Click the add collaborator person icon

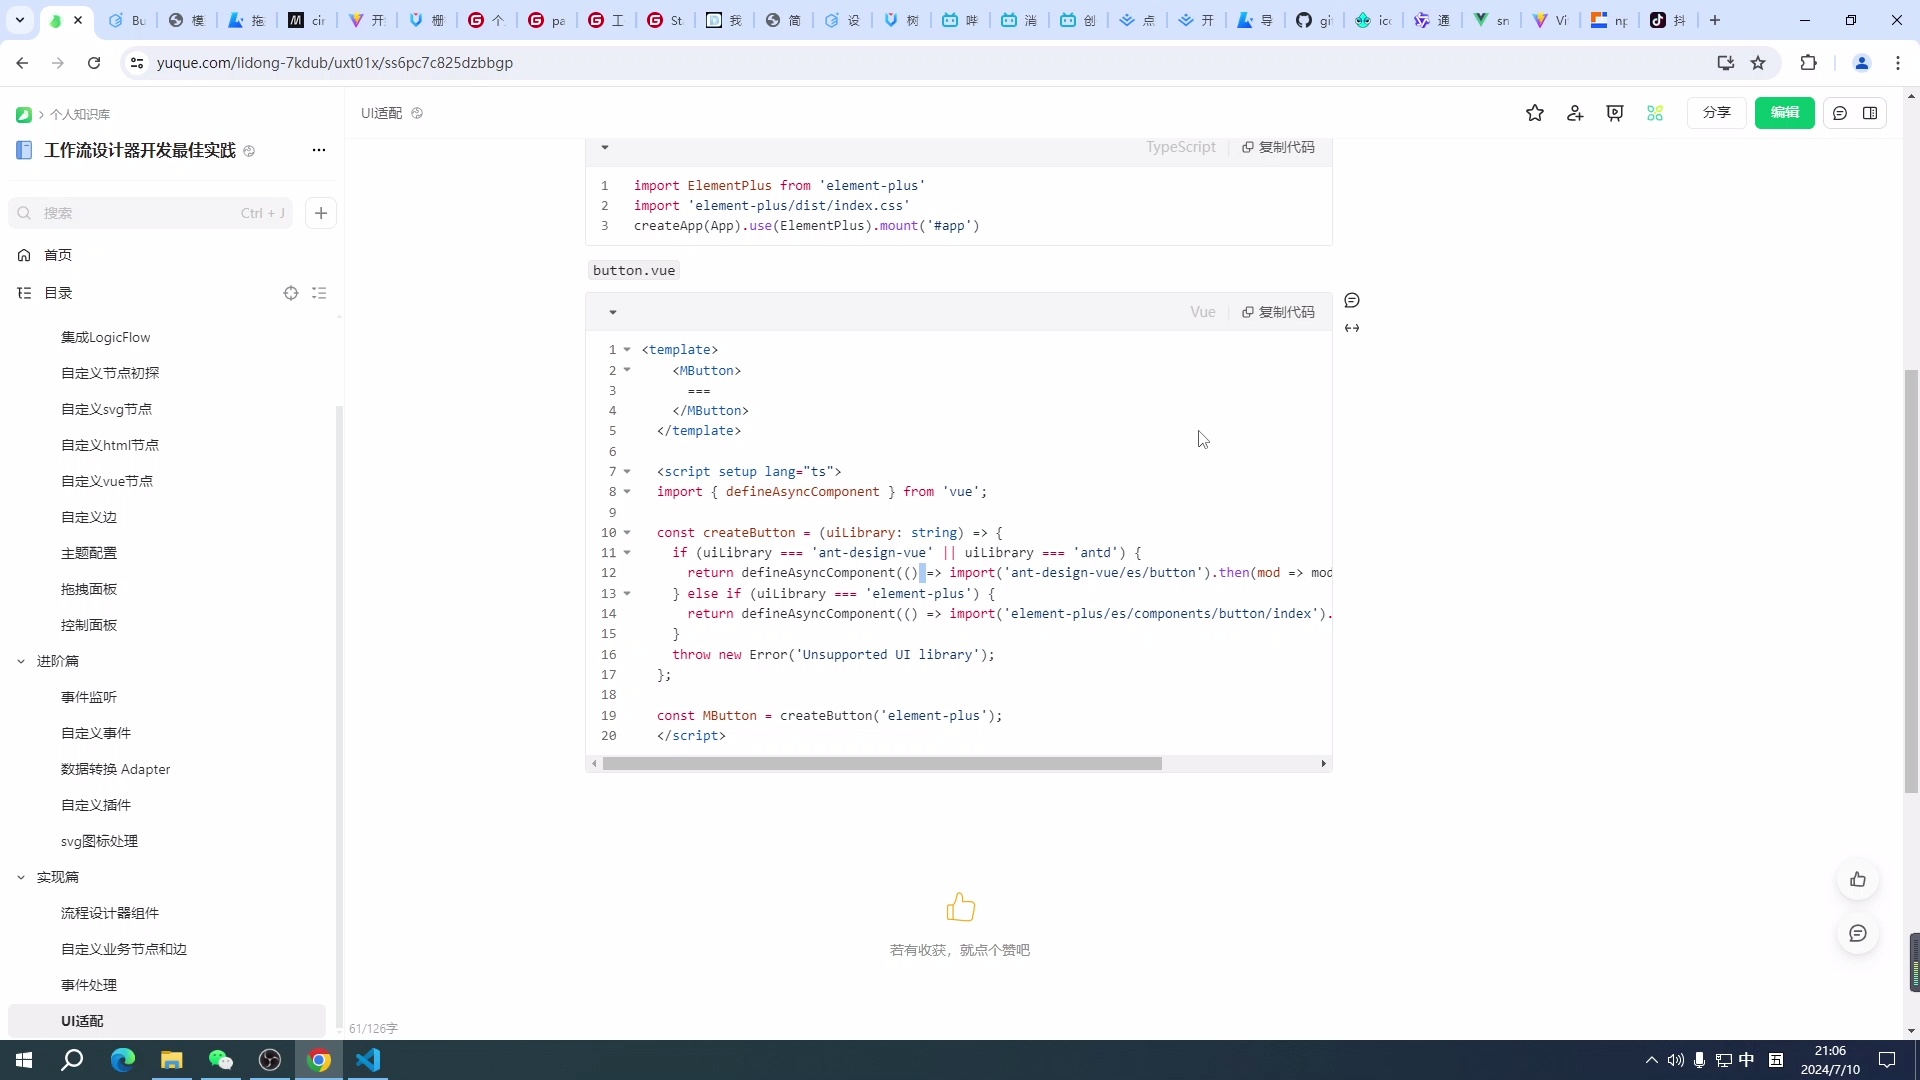pyautogui.click(x=1575, y=113)
